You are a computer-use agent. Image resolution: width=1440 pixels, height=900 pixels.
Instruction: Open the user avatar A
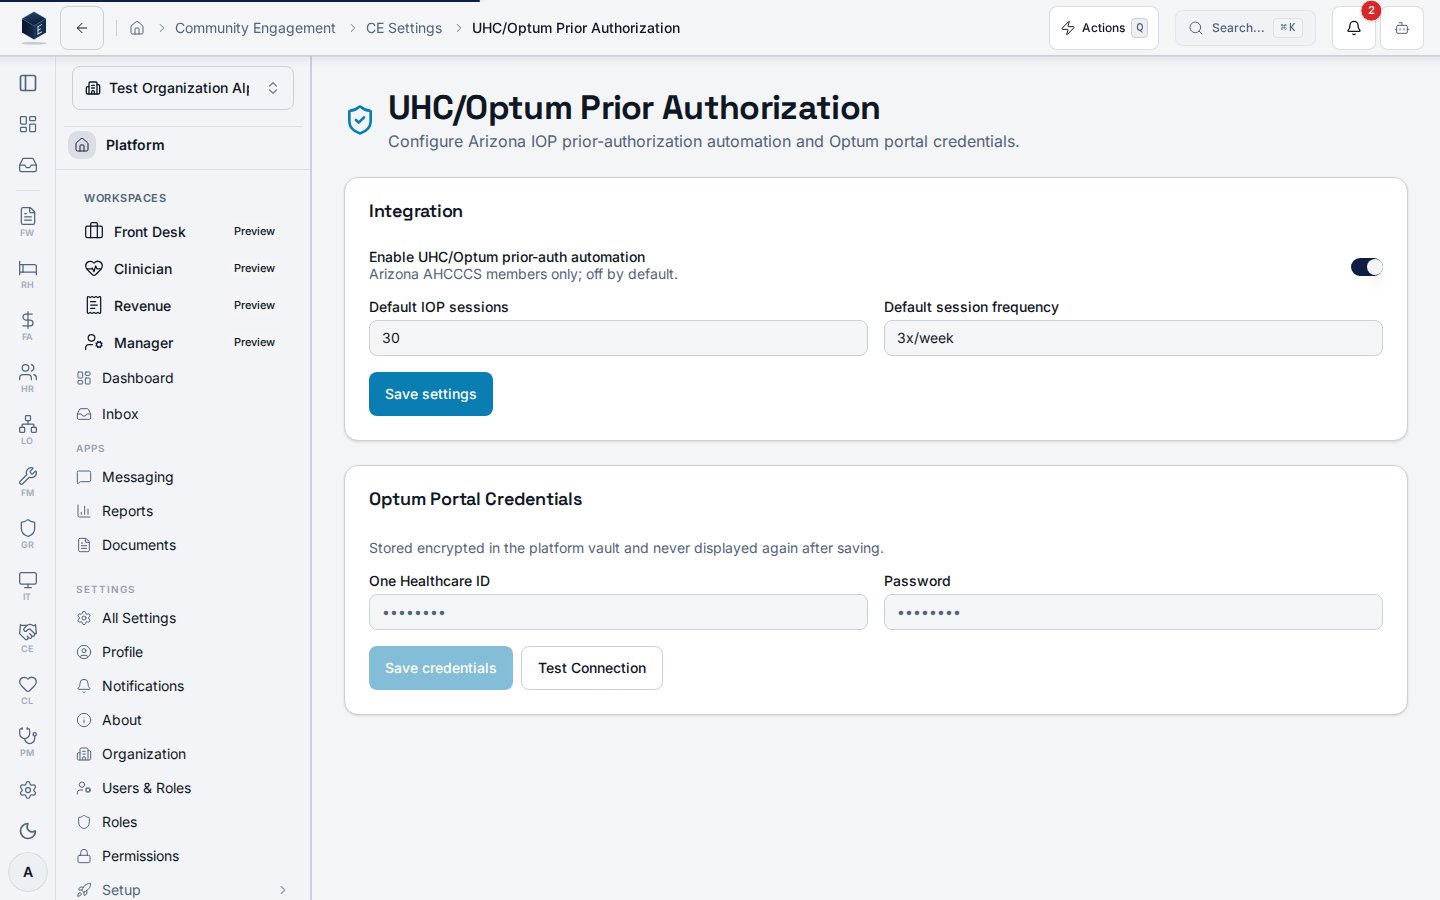[x=28, y=872]
